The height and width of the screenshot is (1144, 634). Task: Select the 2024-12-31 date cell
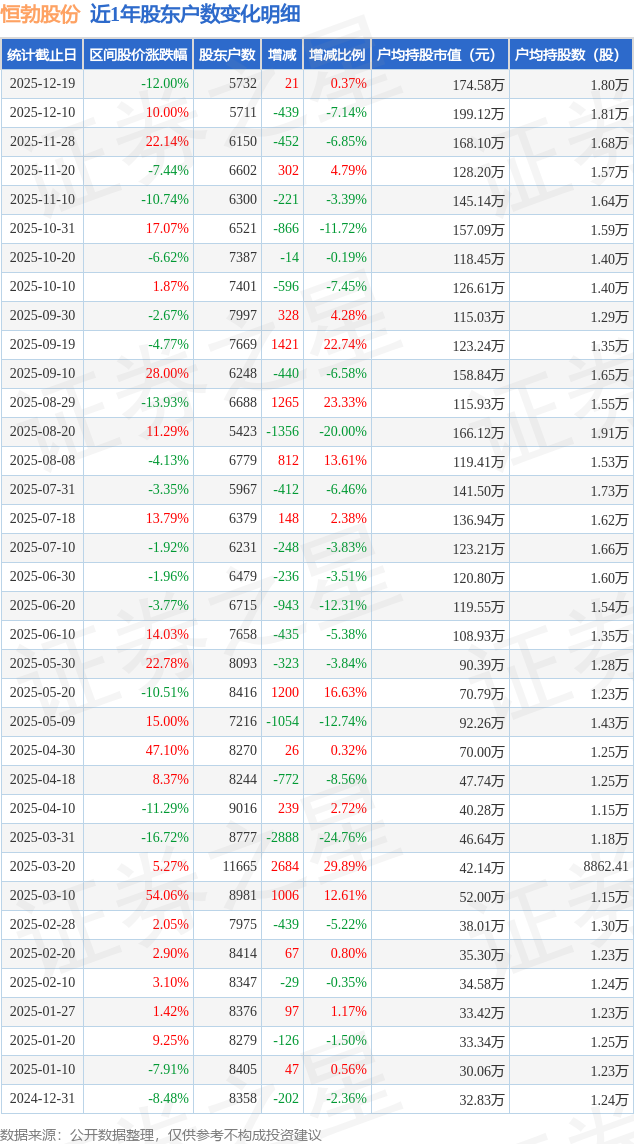click(x=42, y=1099)
